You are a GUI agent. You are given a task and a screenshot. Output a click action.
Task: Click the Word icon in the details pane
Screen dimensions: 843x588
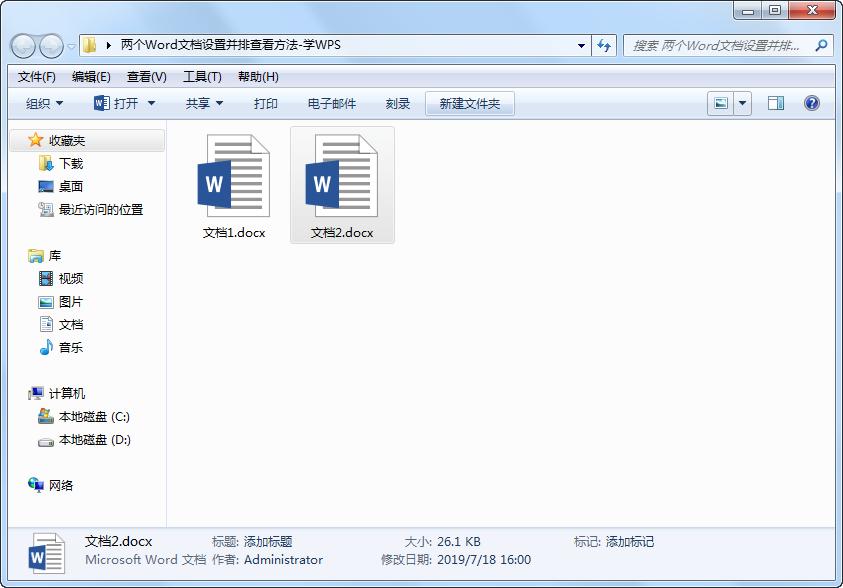tap(47, 553)
